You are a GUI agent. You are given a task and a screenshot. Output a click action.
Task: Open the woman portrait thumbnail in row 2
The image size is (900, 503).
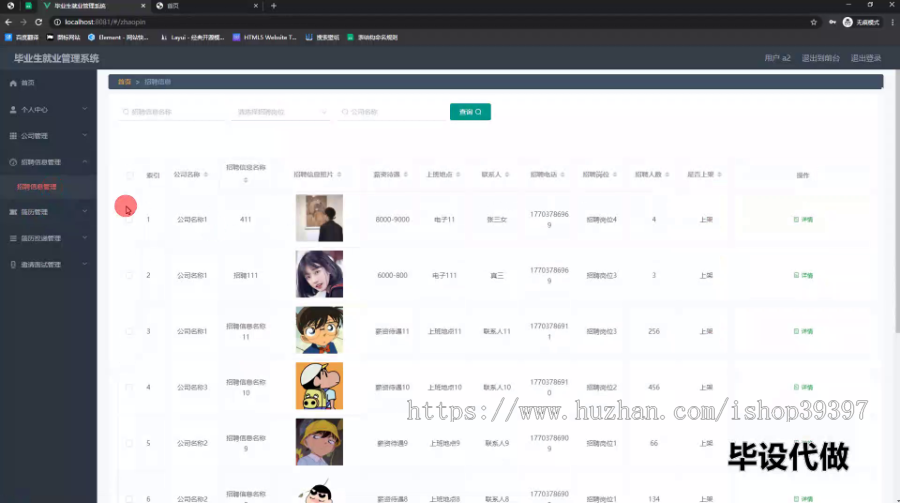319,274
